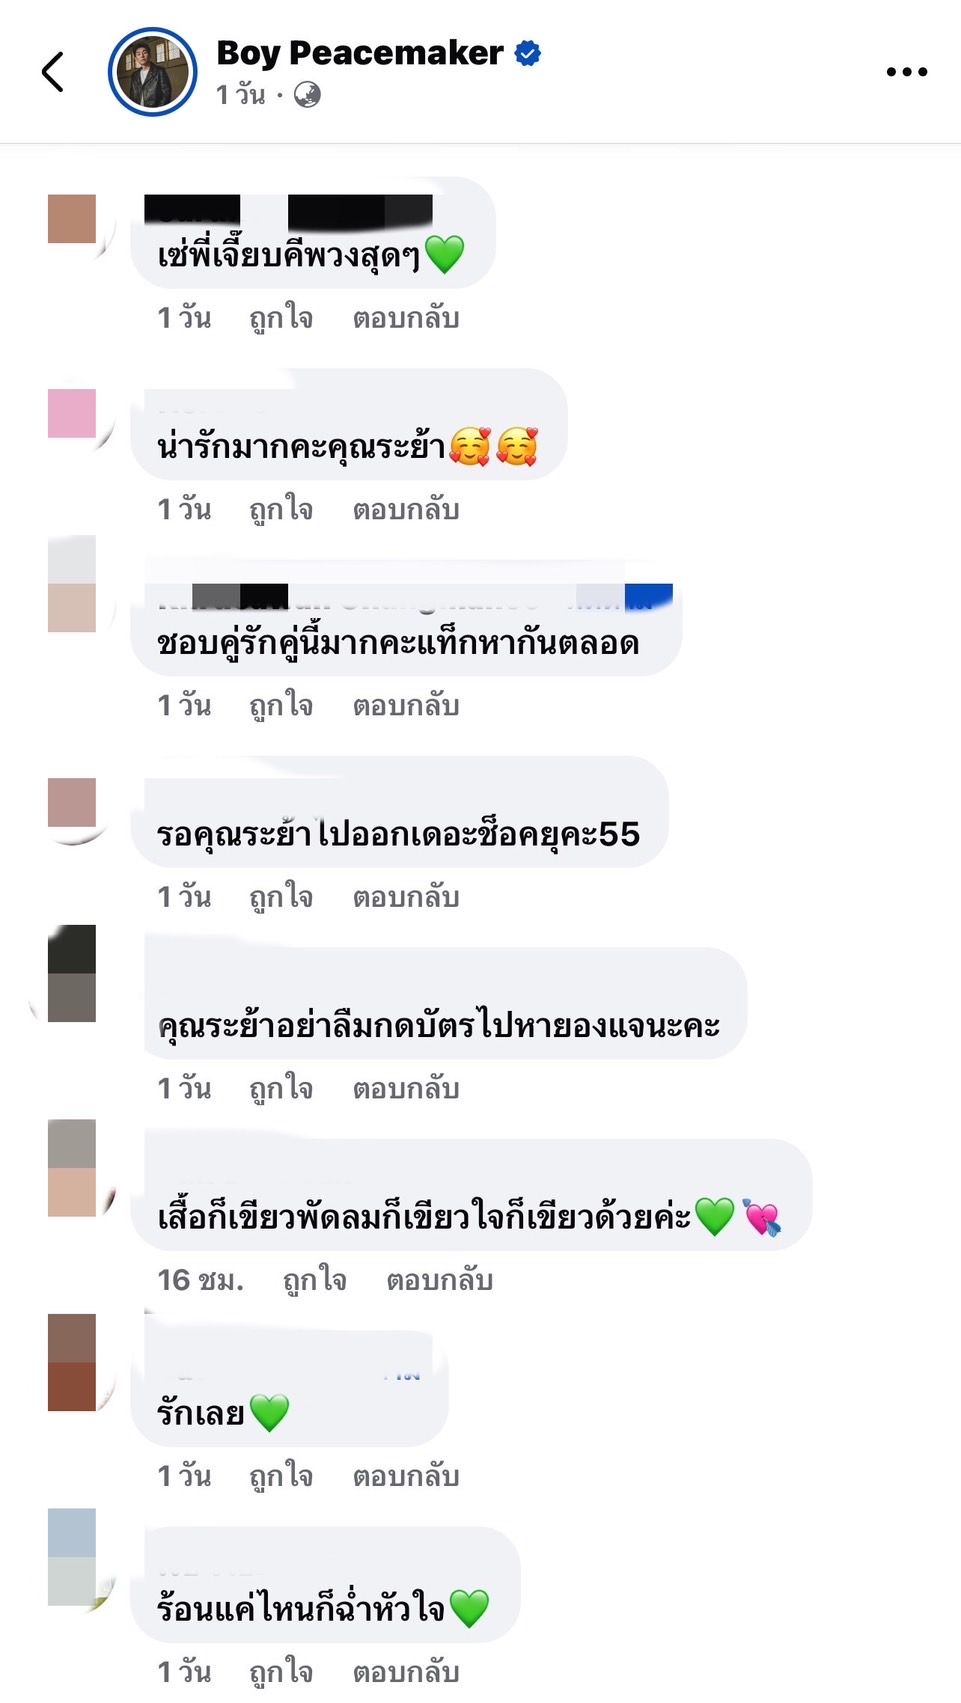Like the 'ร้อนแค่ไหนก็ฉ่ำหัวใจ' comment

pos(281,1671)
